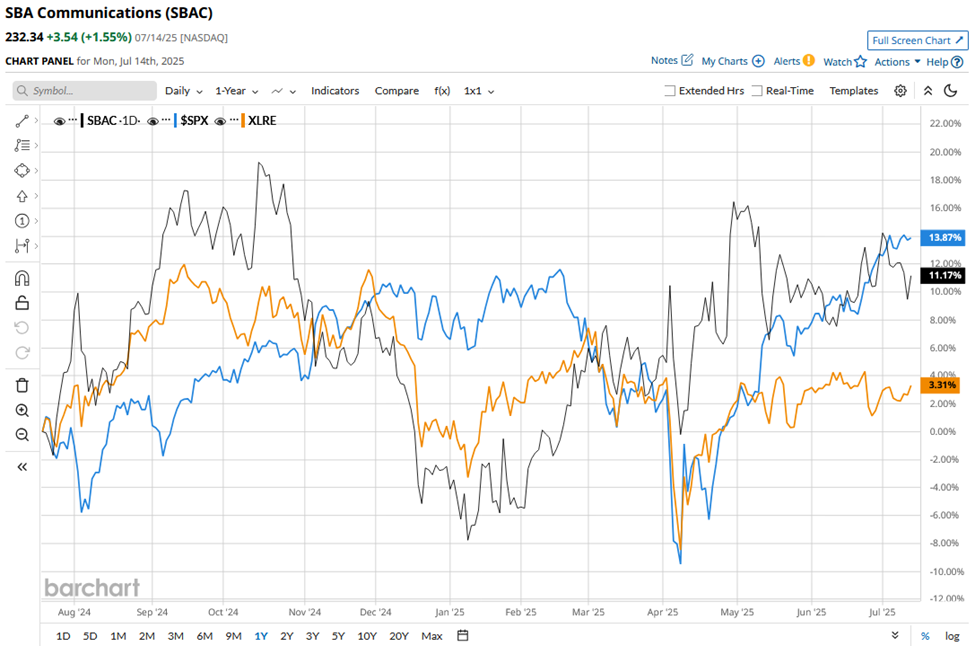Viewport: 975px width, 646px height.
Task: Redo last chart action
Action: click(22, 353)
